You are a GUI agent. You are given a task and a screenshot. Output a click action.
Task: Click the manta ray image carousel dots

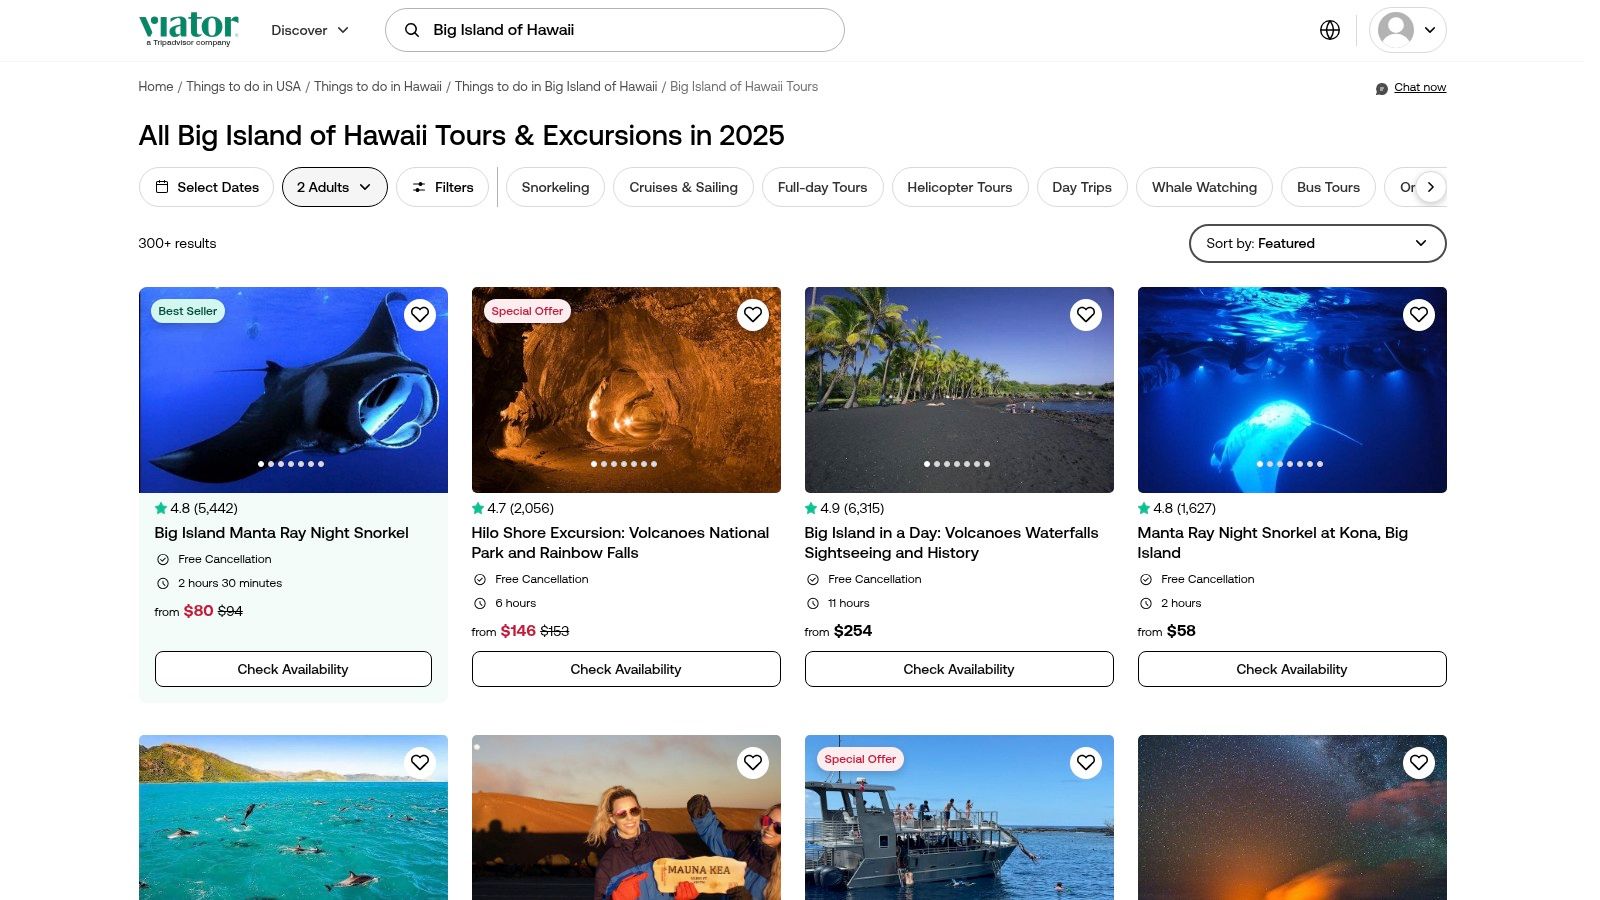pyautogui.click(x=291, y=464)
